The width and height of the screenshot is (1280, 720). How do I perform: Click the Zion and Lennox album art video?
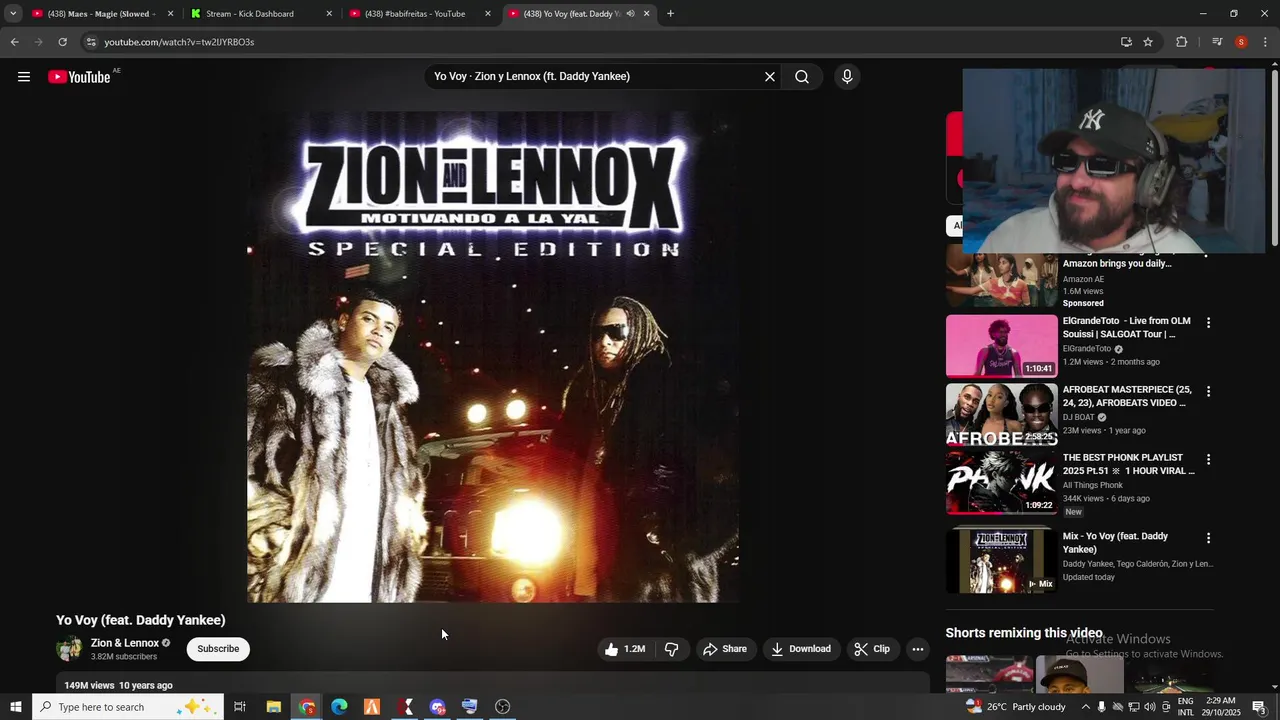click(493, 357)
